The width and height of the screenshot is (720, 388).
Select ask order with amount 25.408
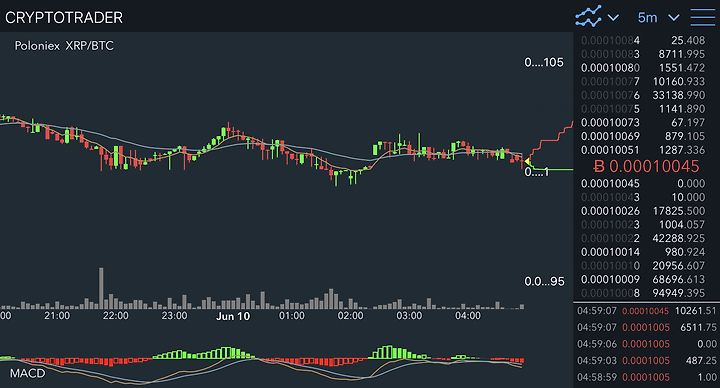click(643, 40)
